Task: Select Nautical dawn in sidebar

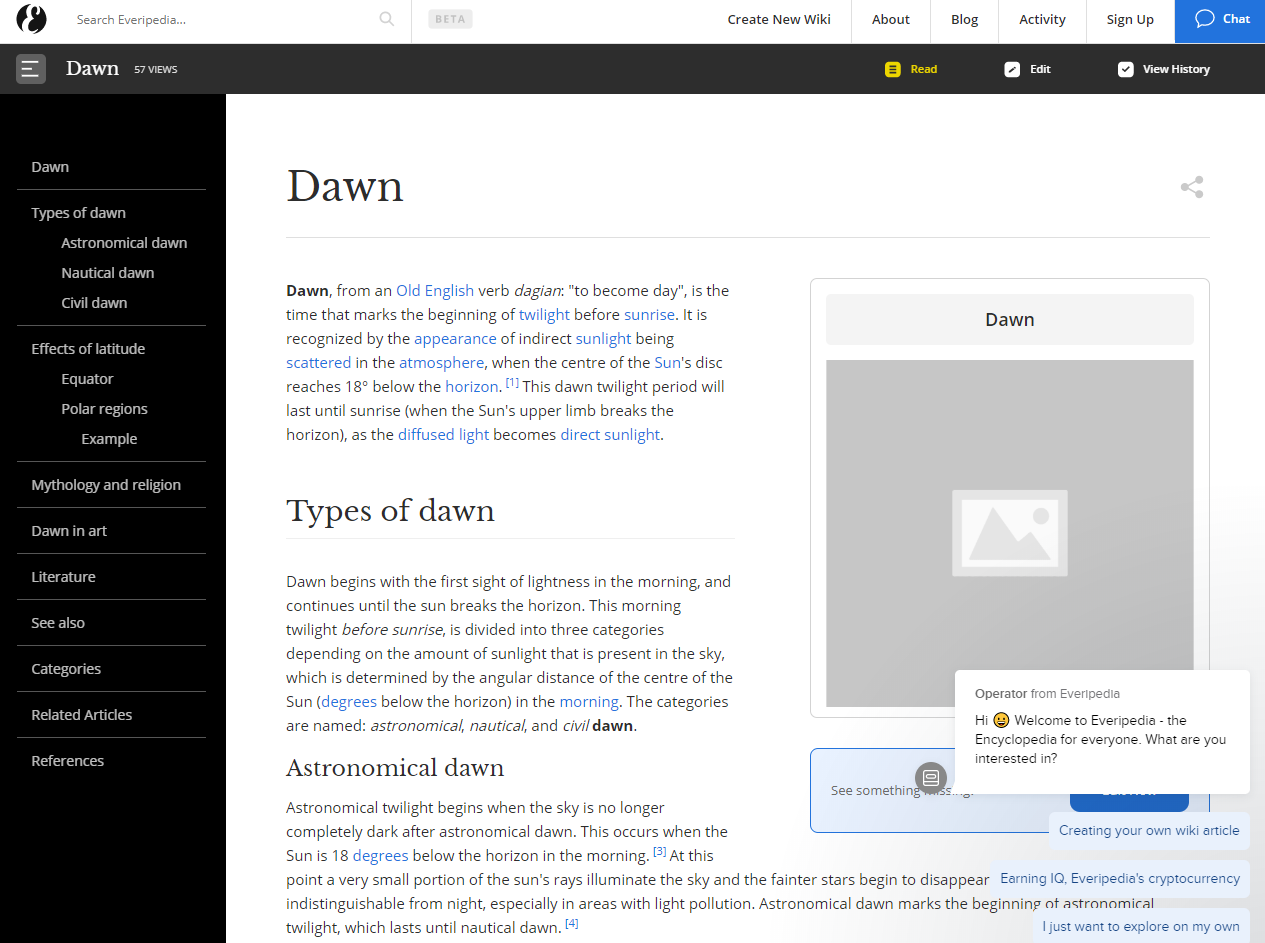Action: (x=108, y=273)
